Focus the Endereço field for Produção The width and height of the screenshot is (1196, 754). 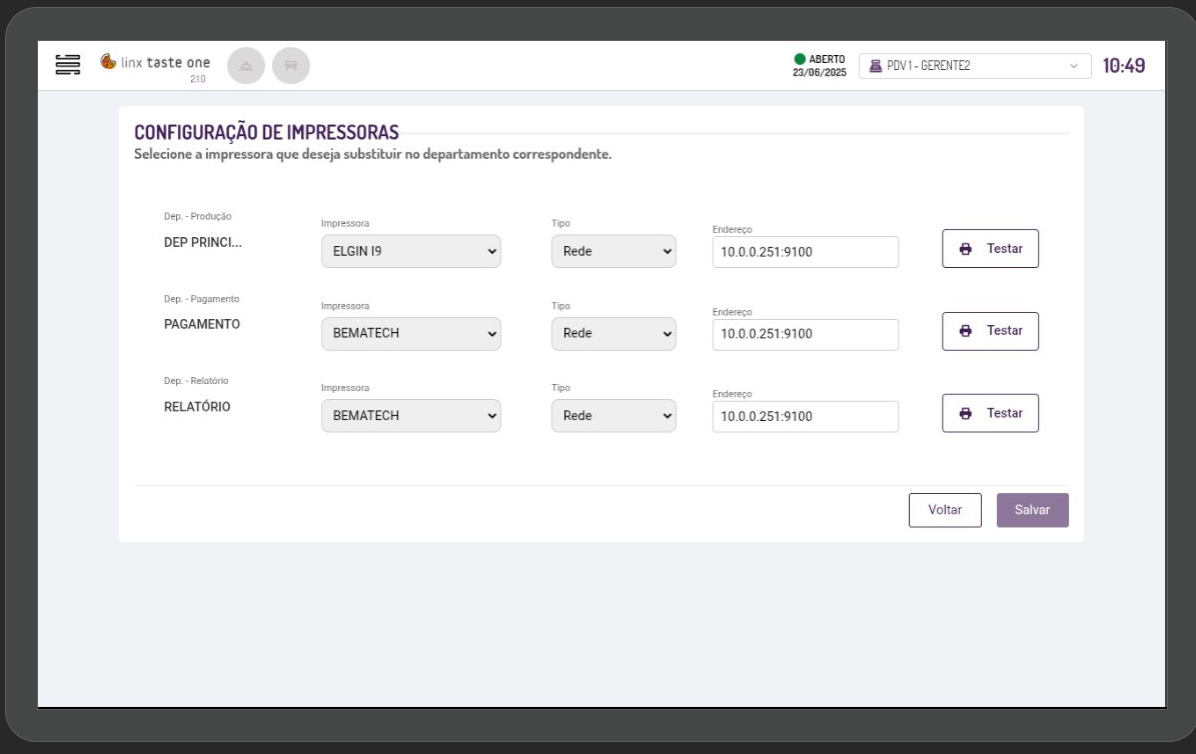tap(805, 252)
